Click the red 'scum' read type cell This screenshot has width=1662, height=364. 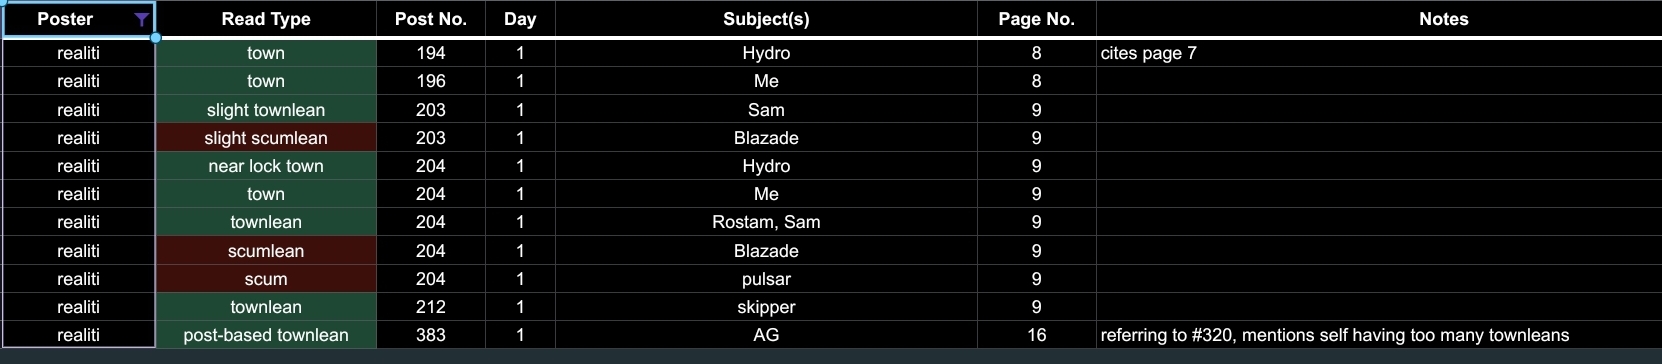[266, 279]
